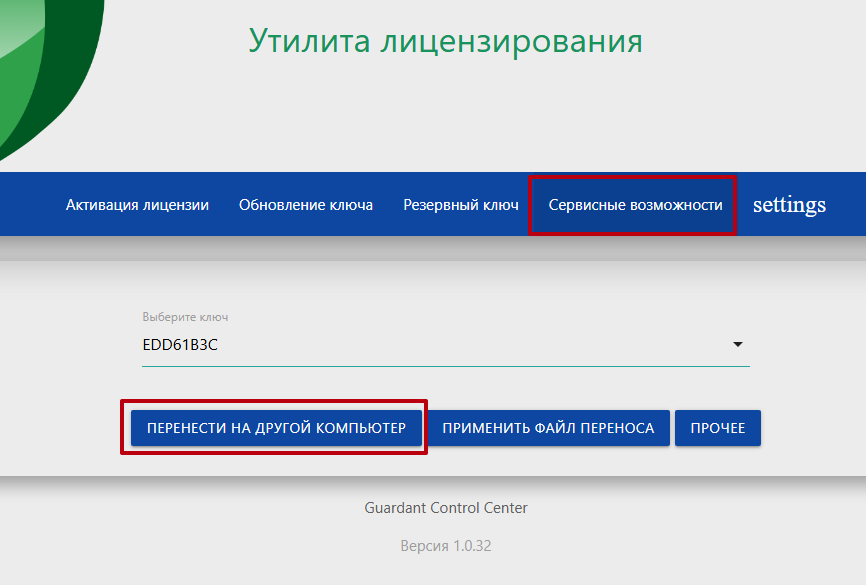Select the EDD61B3C key field

coord(430,344)
